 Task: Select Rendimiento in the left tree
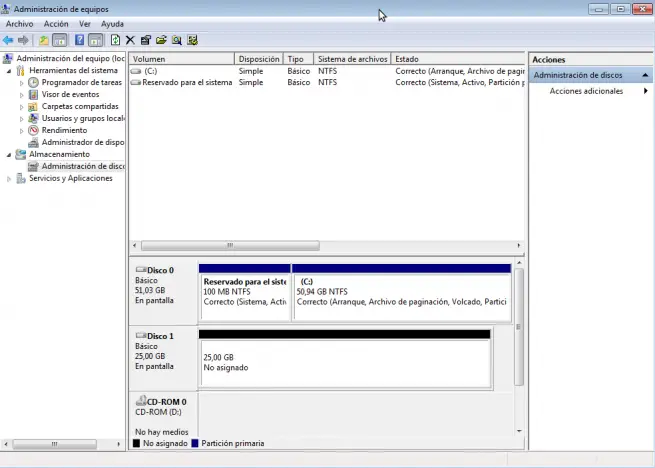point(64,130)
